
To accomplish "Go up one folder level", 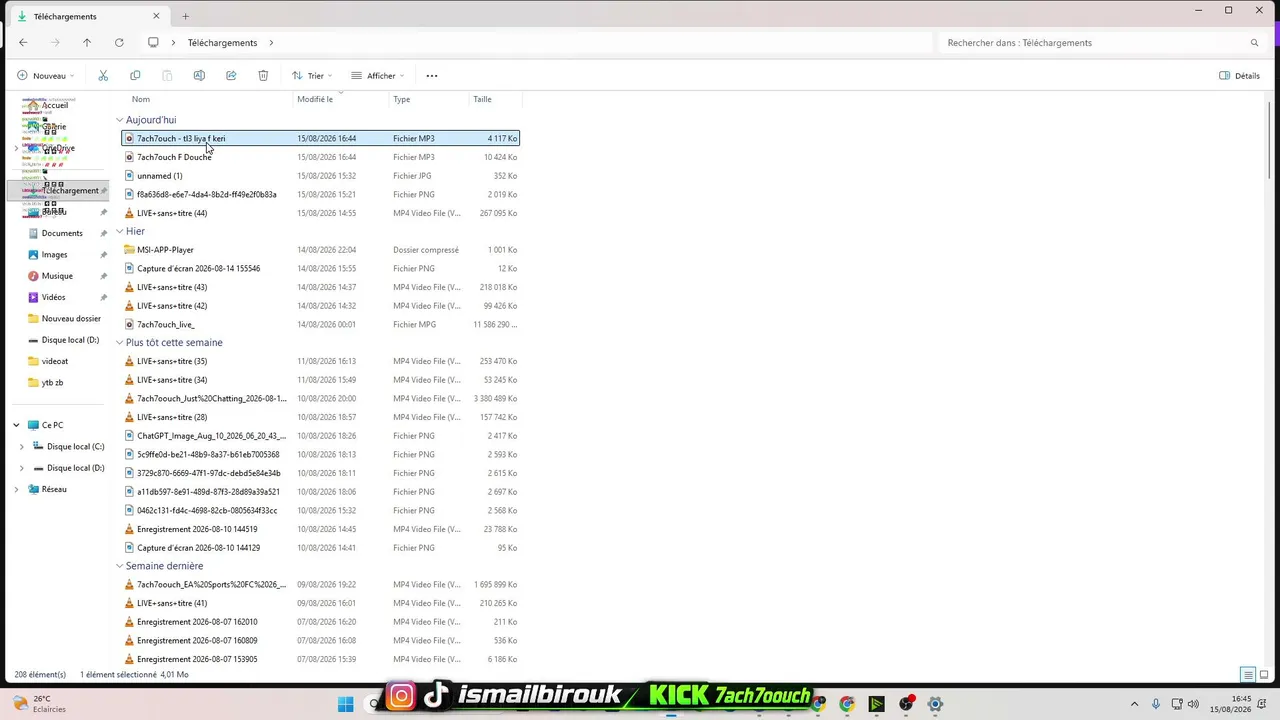I will 87,43.
